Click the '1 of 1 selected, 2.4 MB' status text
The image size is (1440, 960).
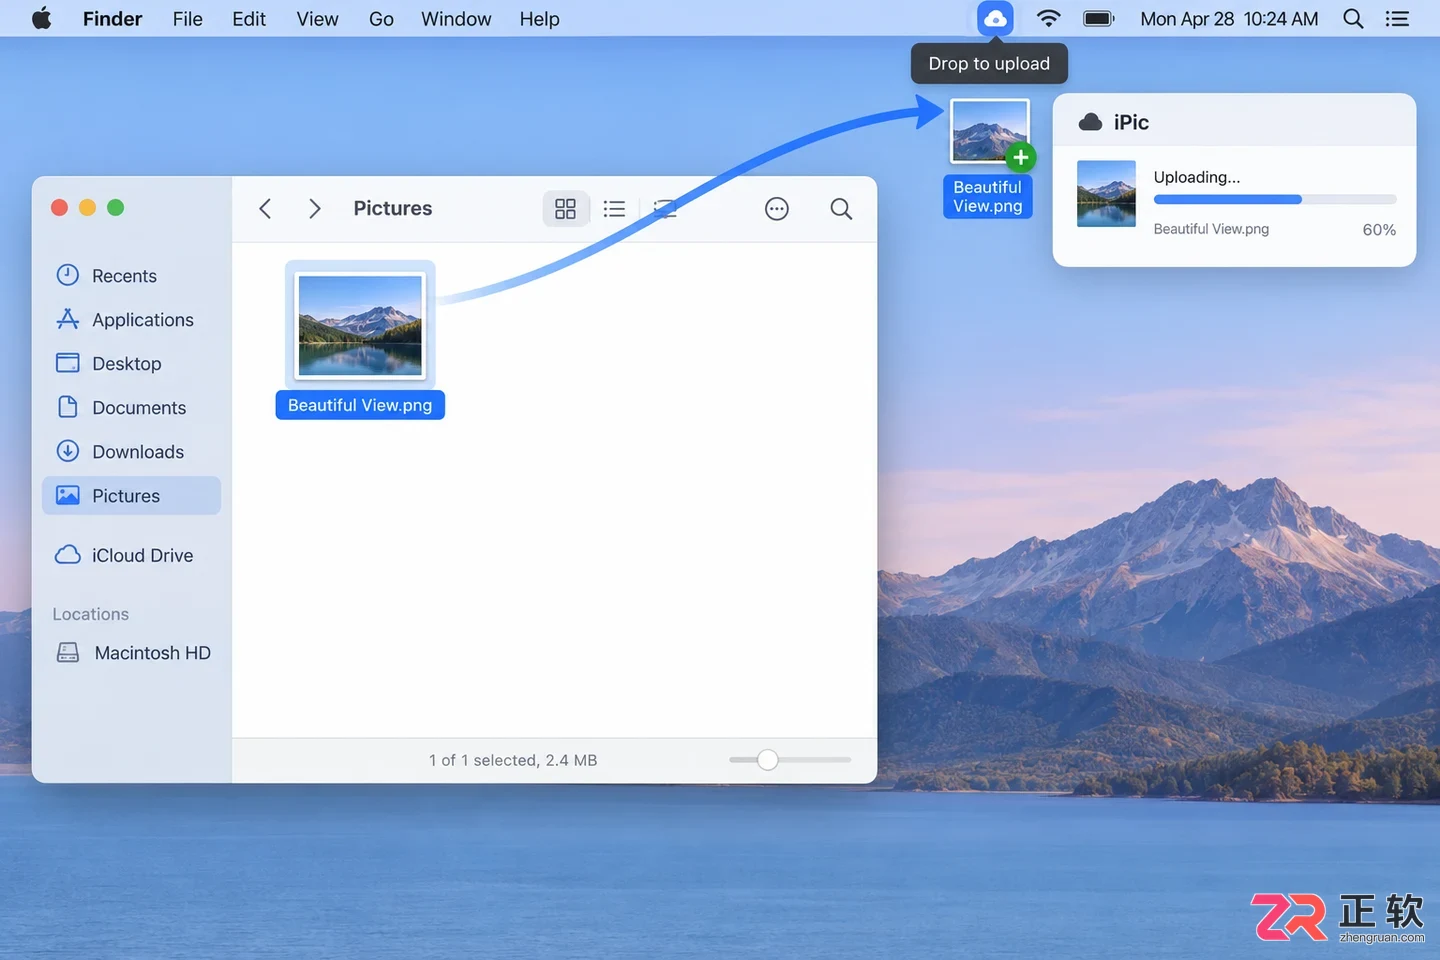(x=513, y=760)
